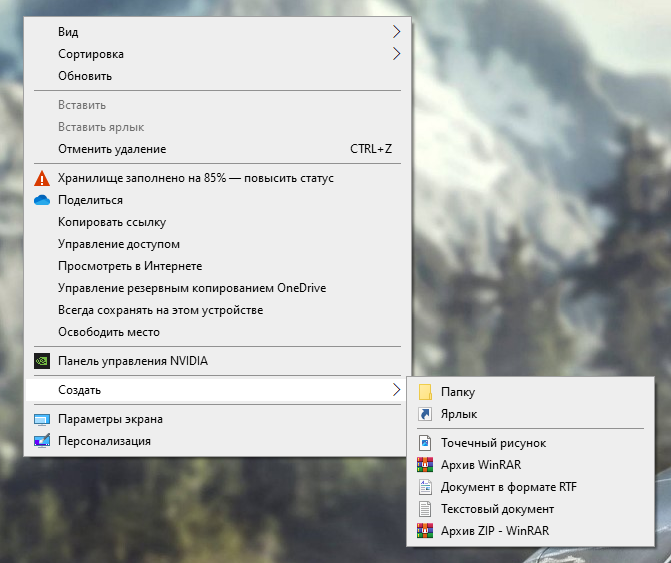Image resolution: width=671 pixels, height=563 pixels.
Task: Create a new Архив WinRAR
Action: 530,465
